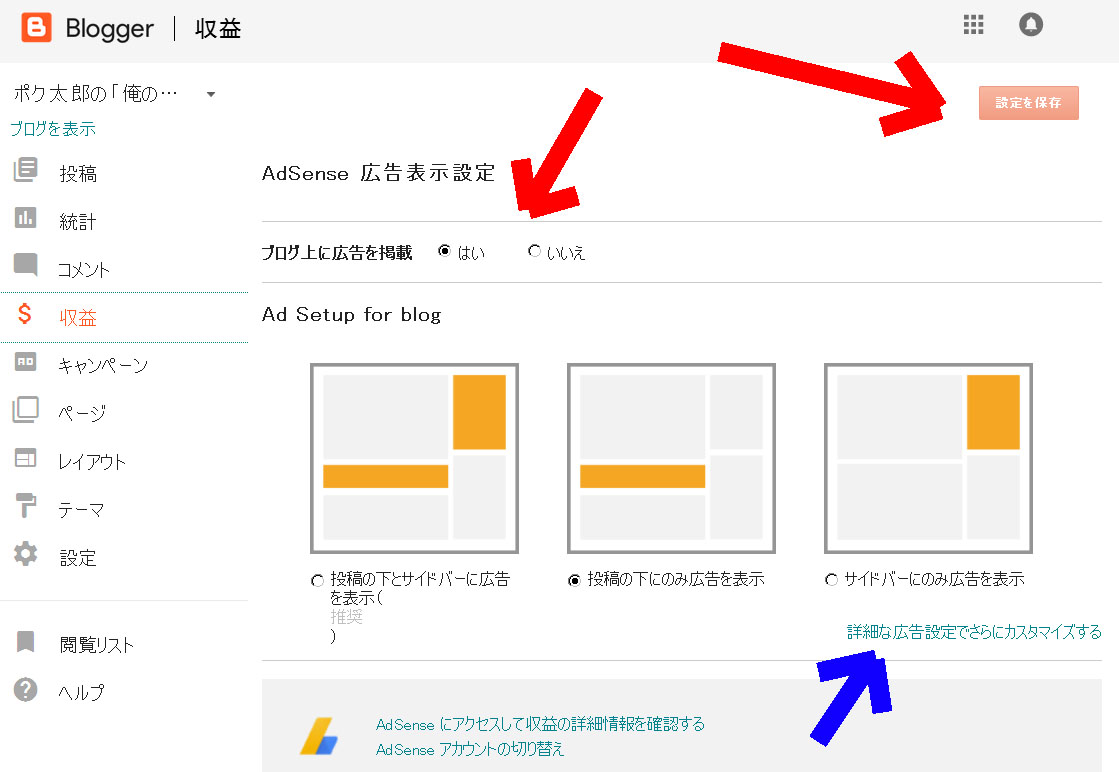Open ヘルプ in the sidebar
This screenshot has height=772, width=1119.
click(x=81, y=692)
